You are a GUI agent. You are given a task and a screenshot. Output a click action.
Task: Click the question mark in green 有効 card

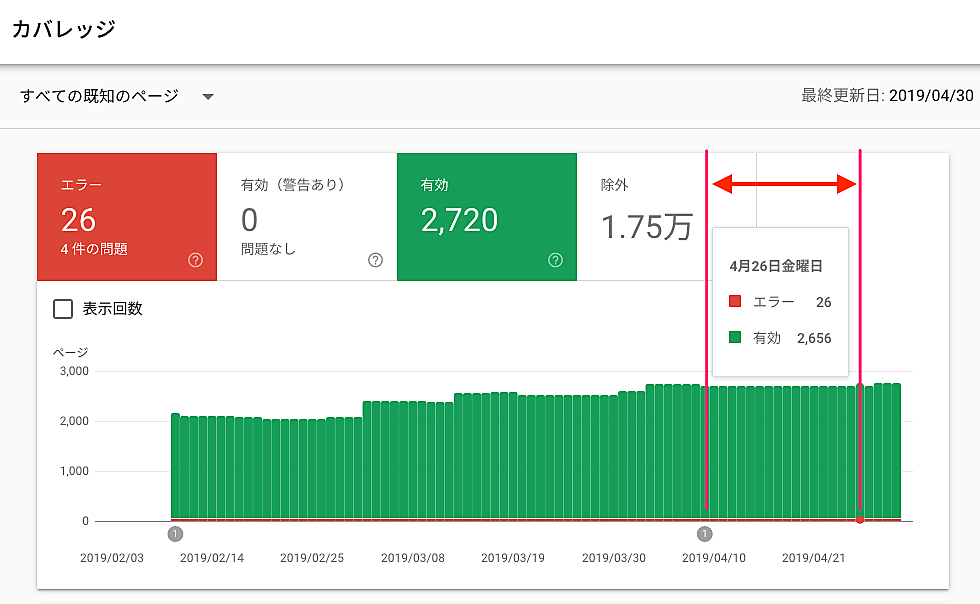(555, 260)
